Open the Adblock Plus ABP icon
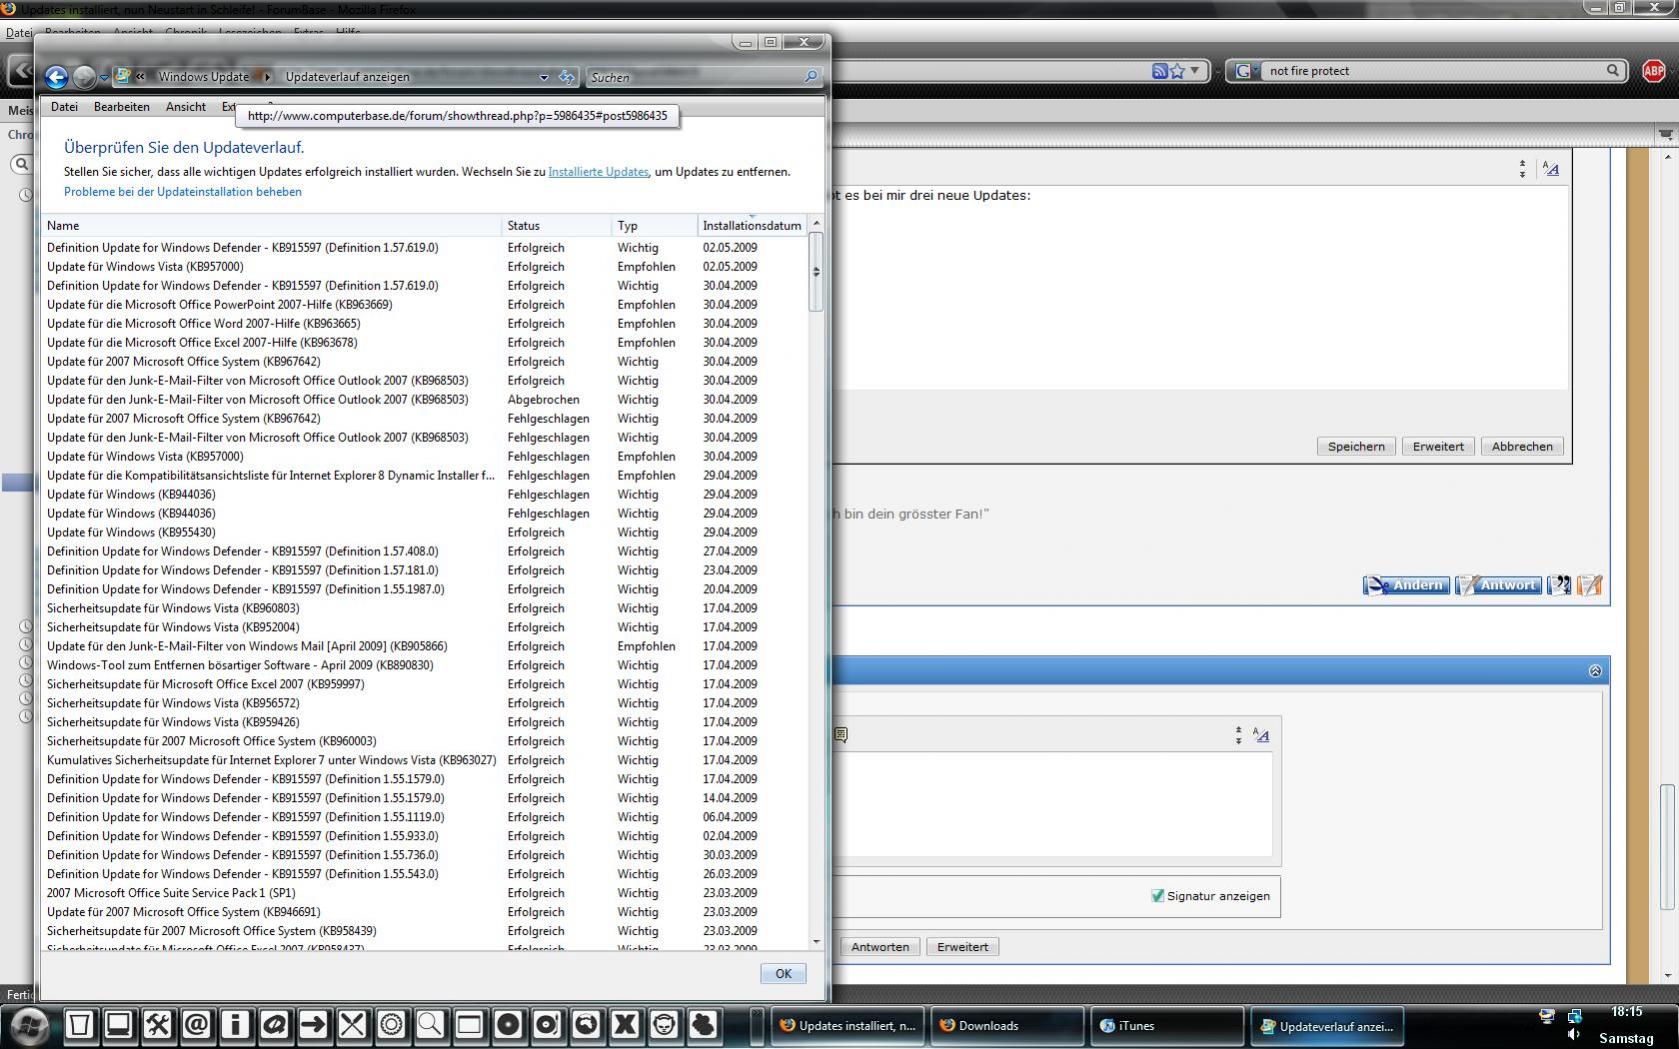Viewport: 1679px width, 1049px height. [x=1654, y=71]
